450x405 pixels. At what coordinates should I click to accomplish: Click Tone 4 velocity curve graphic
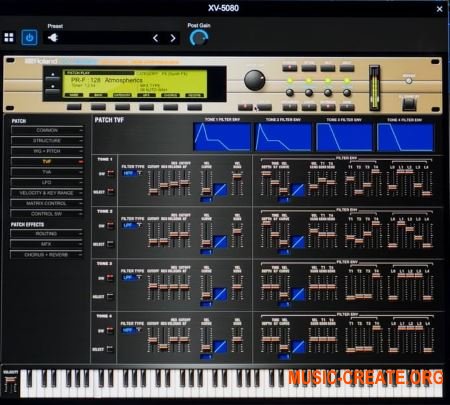pyautogui.click(x=220, y=346)
